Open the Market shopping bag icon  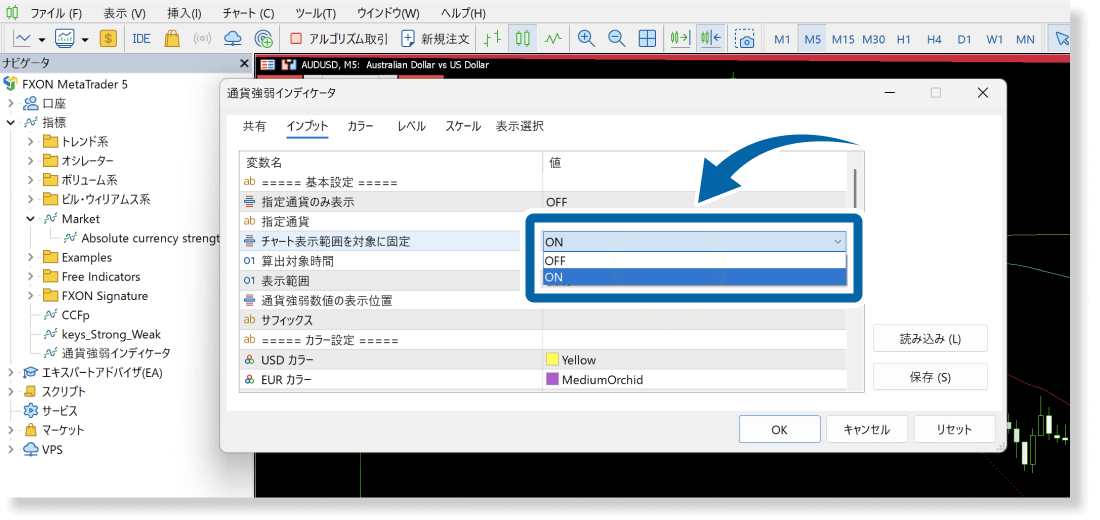point(172,39)
